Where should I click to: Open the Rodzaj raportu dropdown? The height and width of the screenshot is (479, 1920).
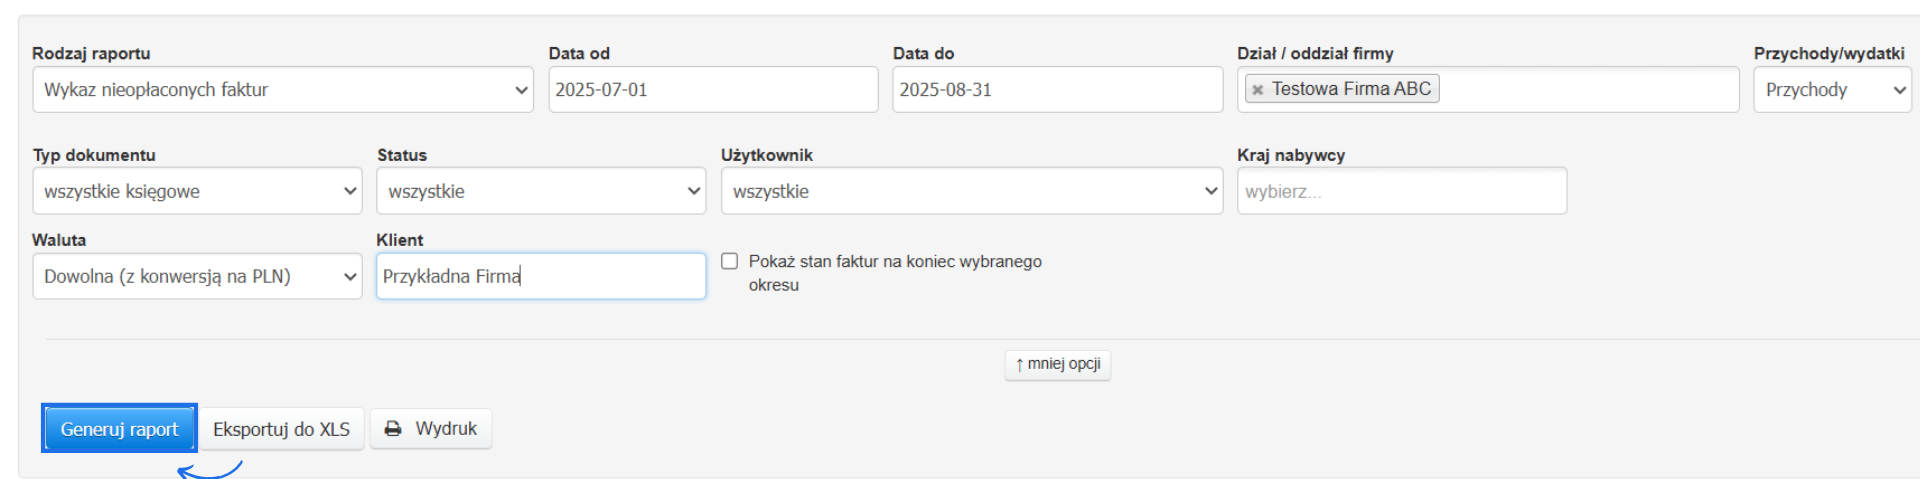tap(283, 90)
